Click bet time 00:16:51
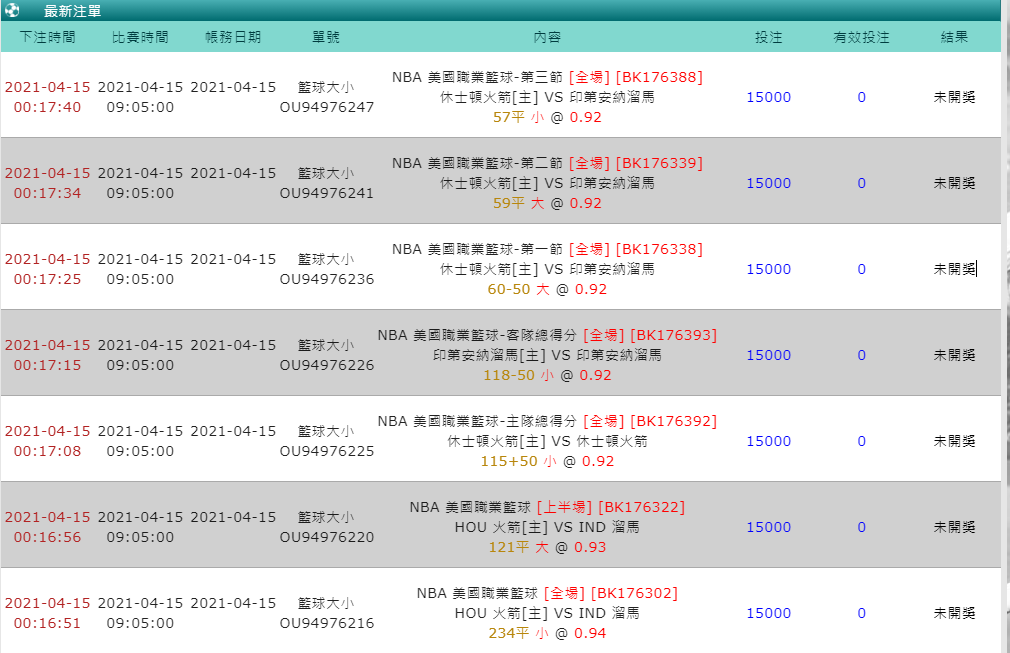 48,623
